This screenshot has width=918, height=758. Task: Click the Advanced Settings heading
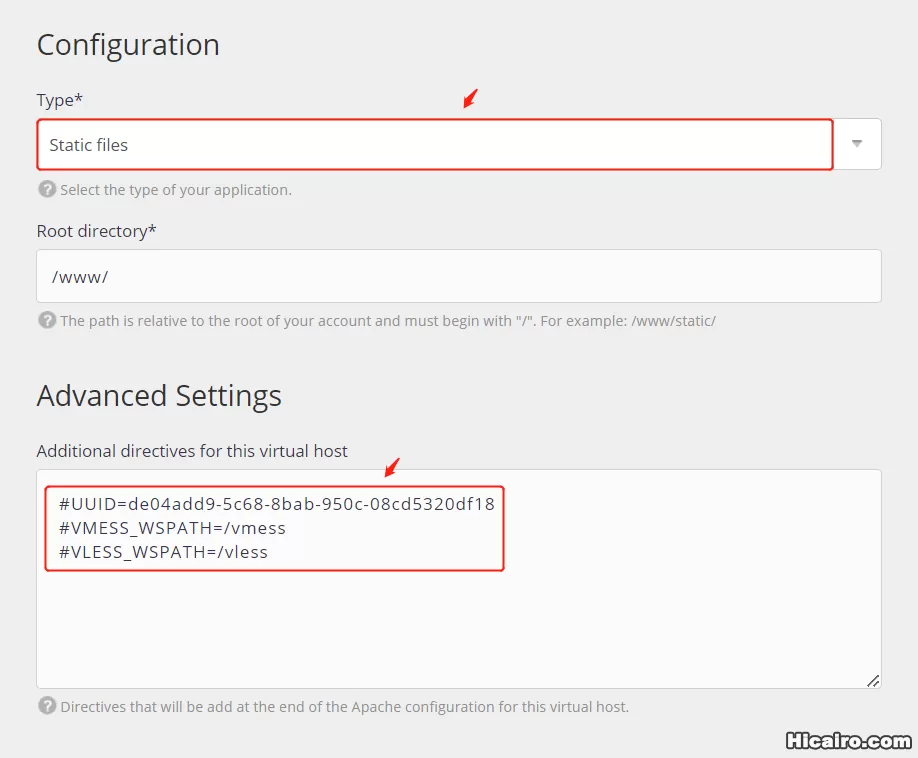[158, 396]
